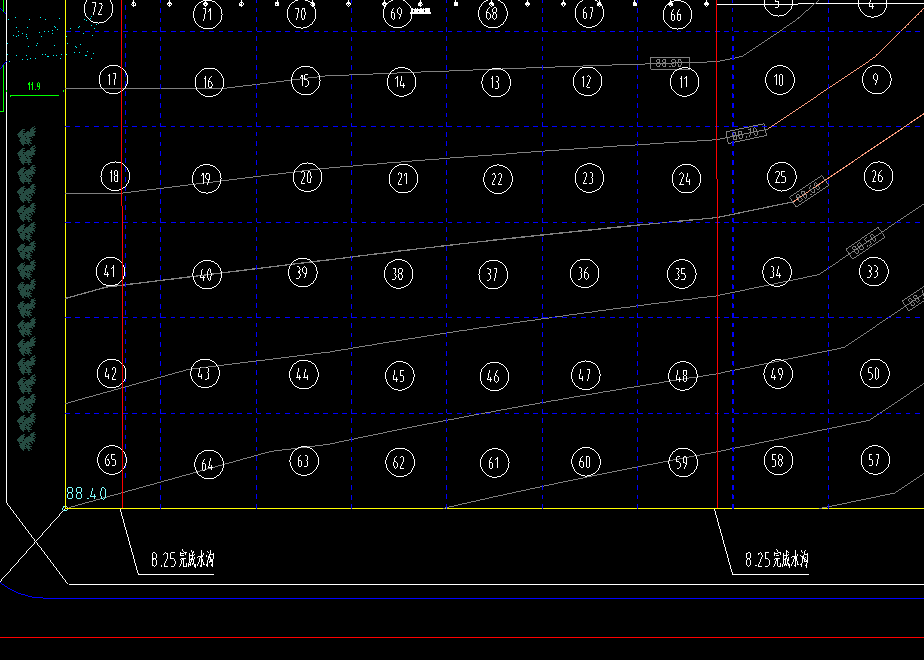Select the circled number 21
The image size is (924, 660).
pyautogui.click(x=403, y=179)
